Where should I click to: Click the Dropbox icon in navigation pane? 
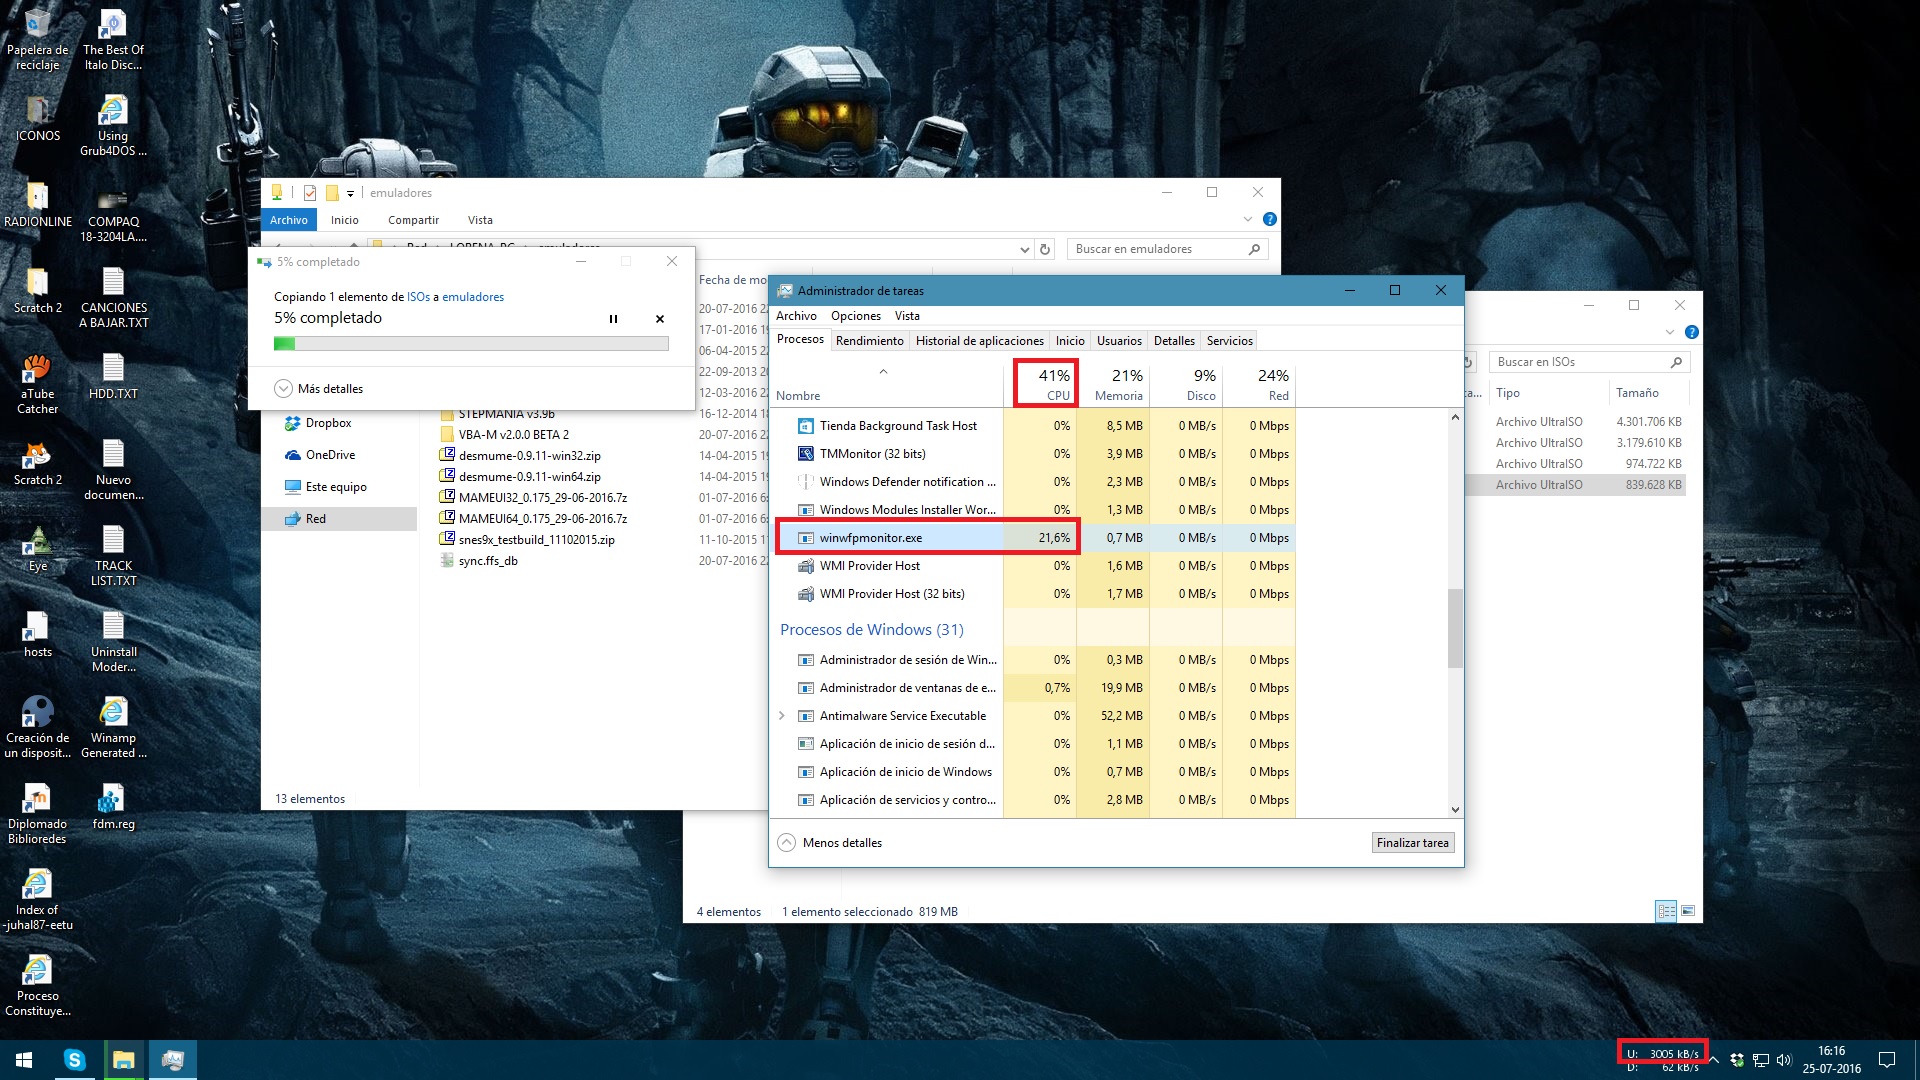click(x=293, y=423)
